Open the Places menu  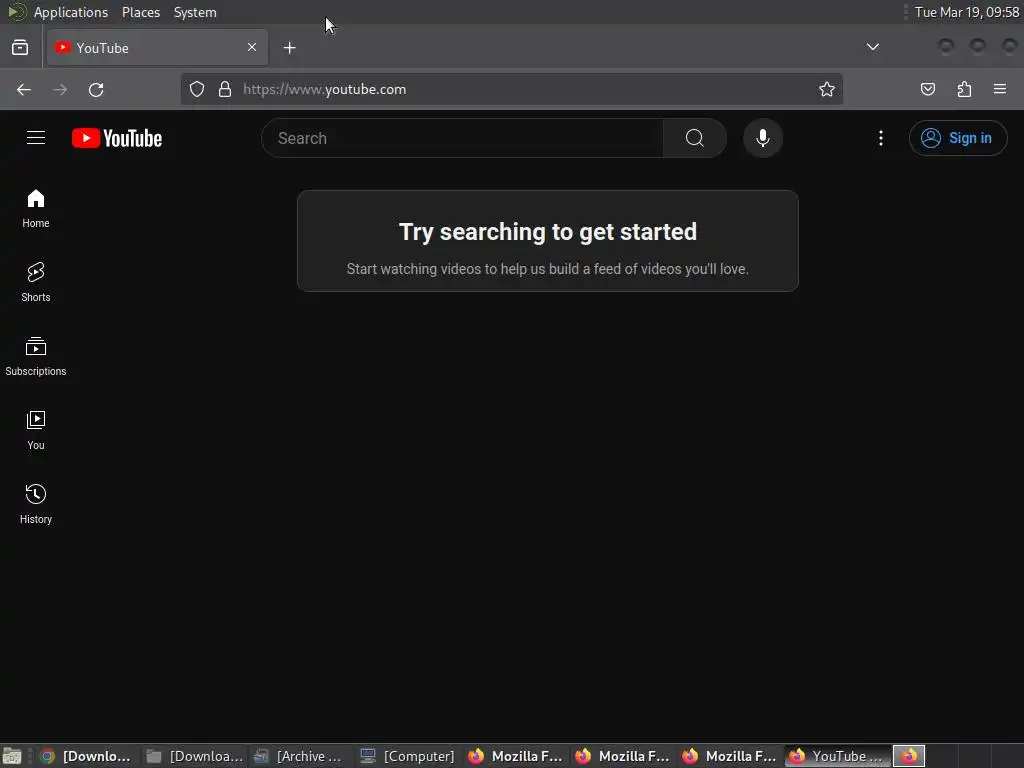pos(141,12)
